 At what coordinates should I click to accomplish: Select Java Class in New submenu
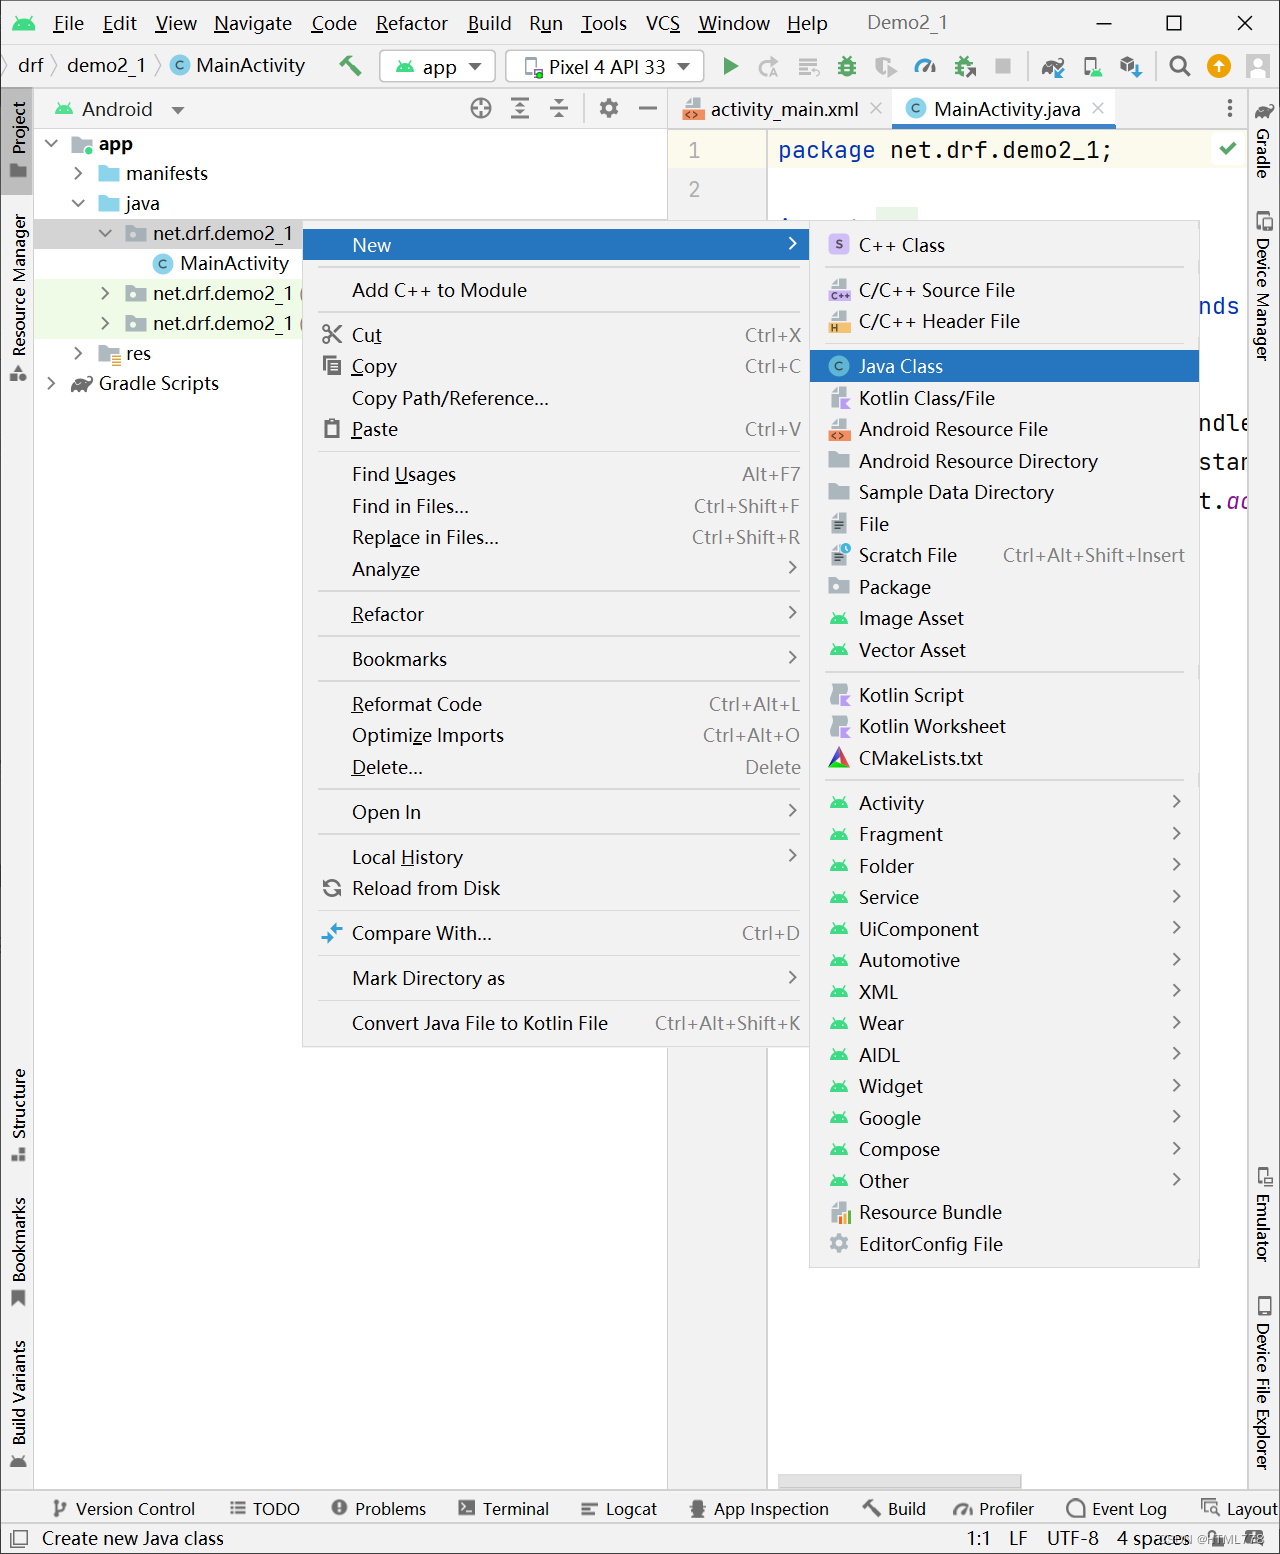[x=1004, y=366]
